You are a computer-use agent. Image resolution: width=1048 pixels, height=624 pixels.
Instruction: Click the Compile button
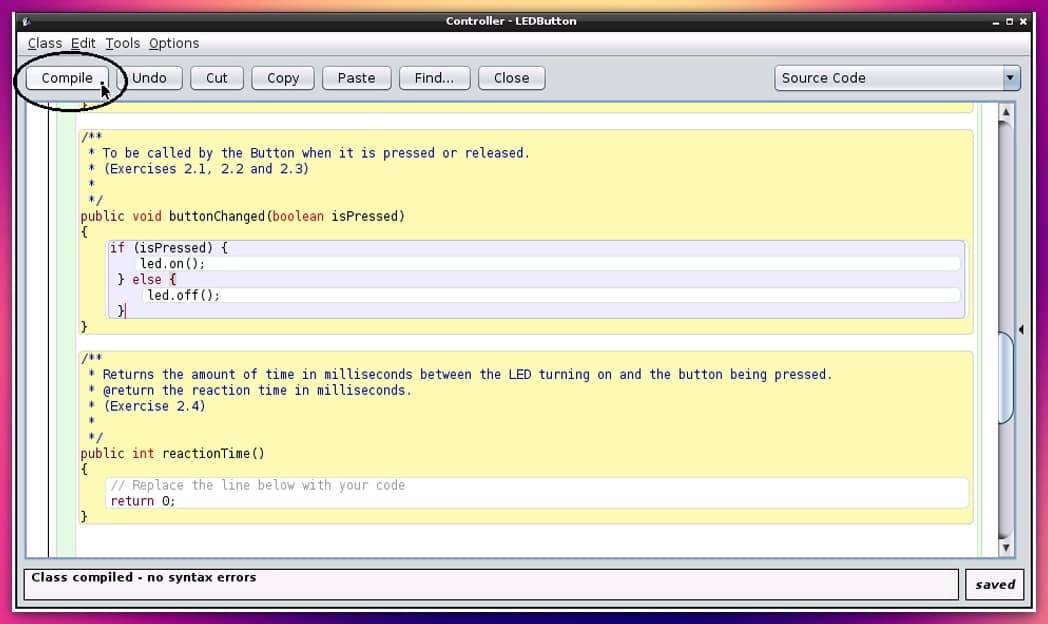[67, 78]
